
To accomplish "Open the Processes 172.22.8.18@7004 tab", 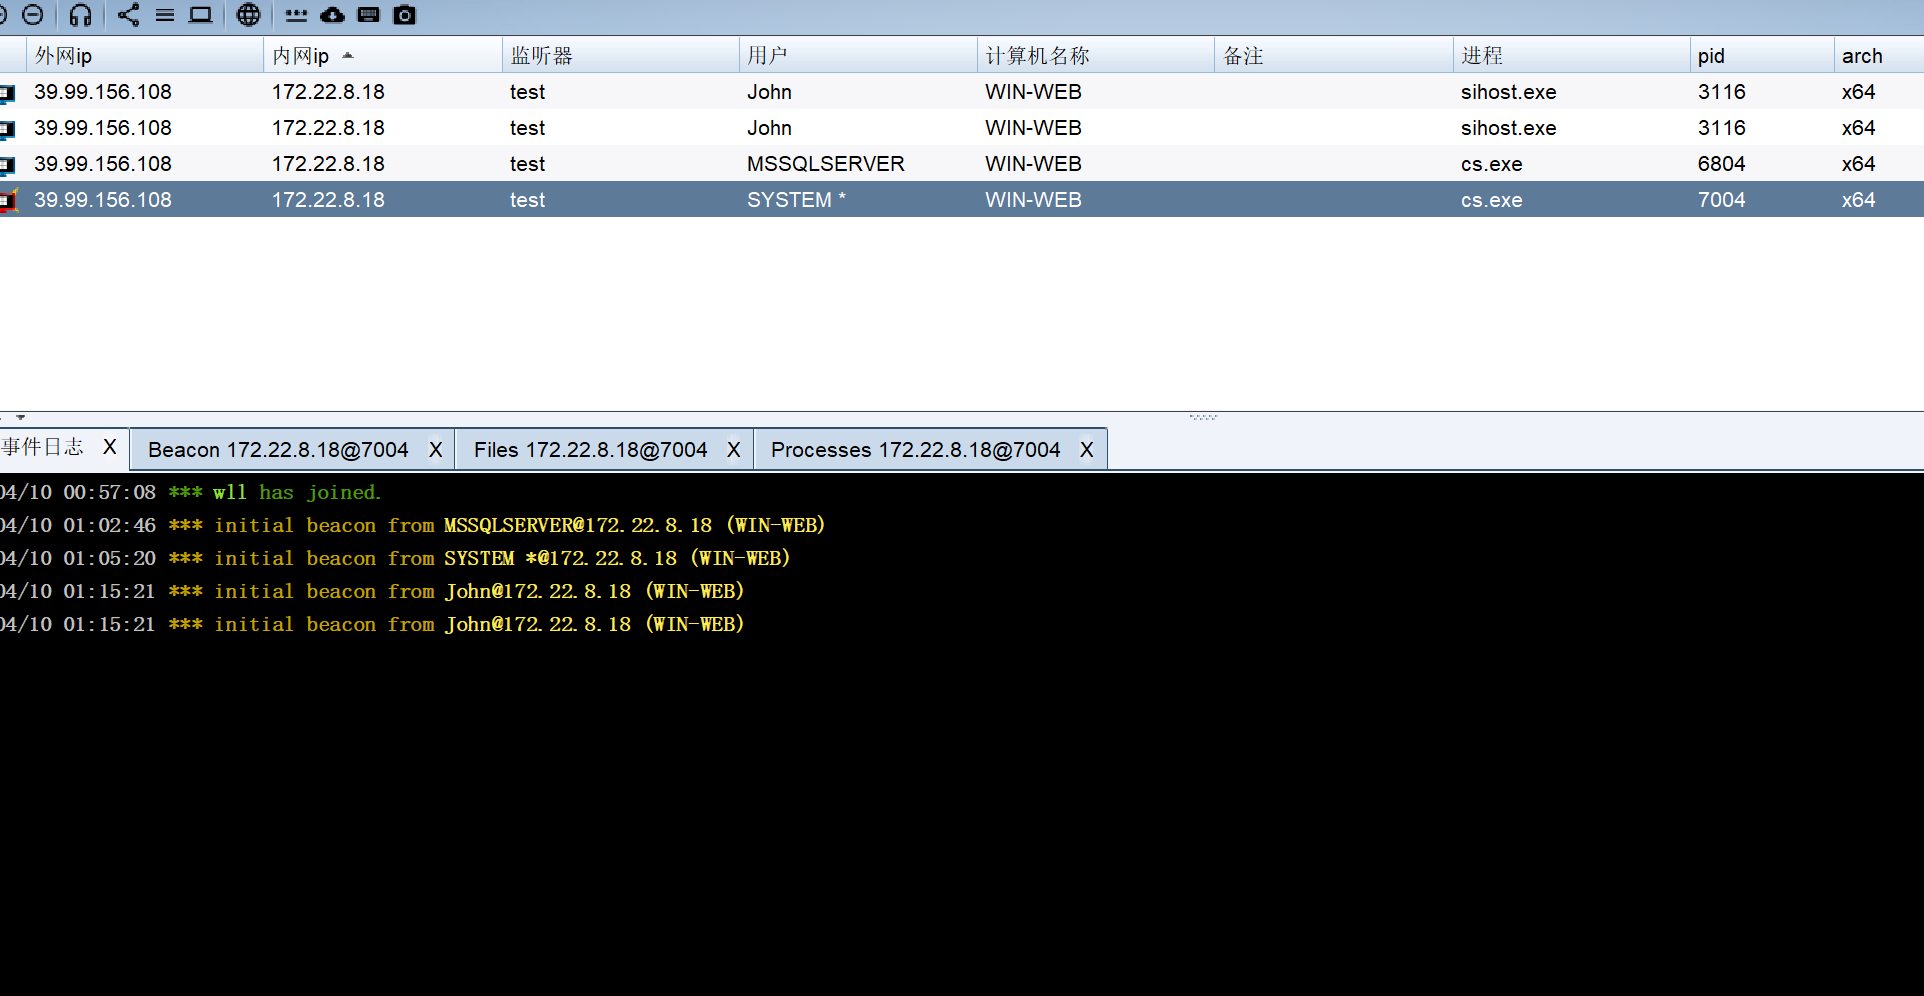I will [914, 450].
